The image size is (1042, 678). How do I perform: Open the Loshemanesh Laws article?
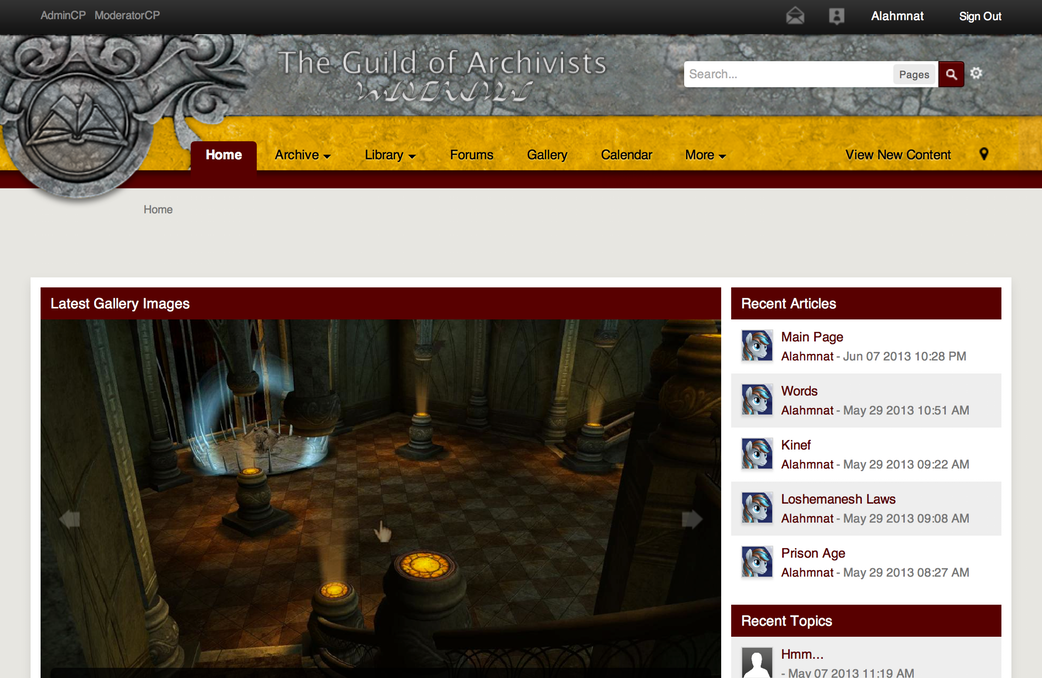click(838, 499)
